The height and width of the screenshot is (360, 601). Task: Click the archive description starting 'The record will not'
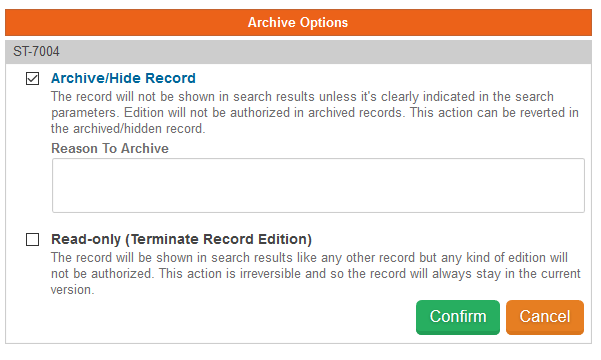tap(315, 112)
